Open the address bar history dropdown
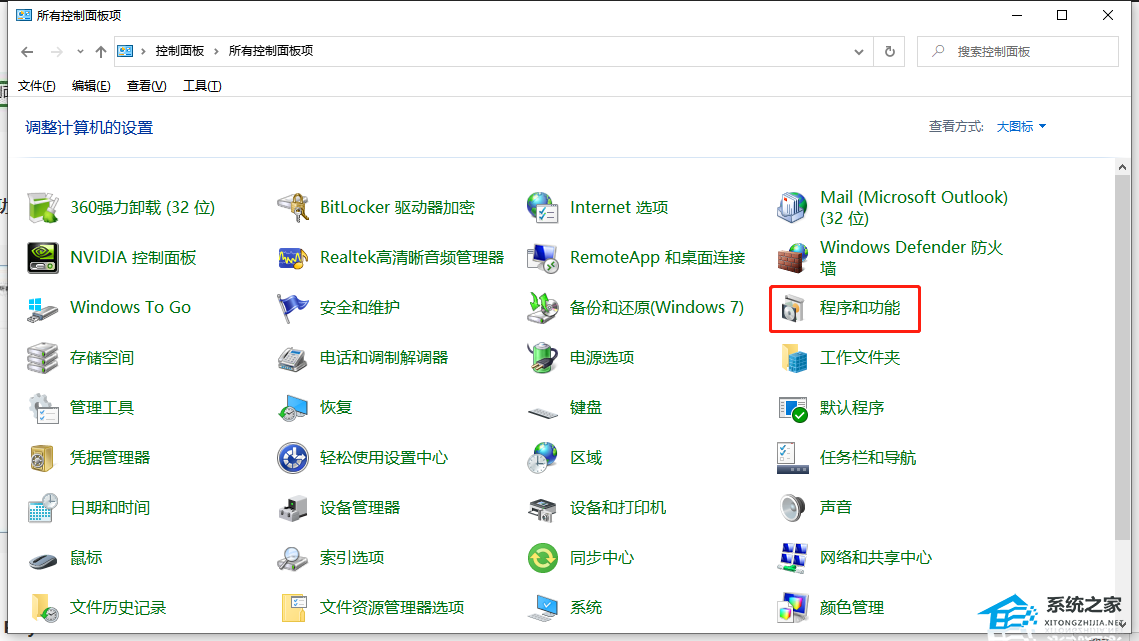1139x641 pixels. (859, 52)
